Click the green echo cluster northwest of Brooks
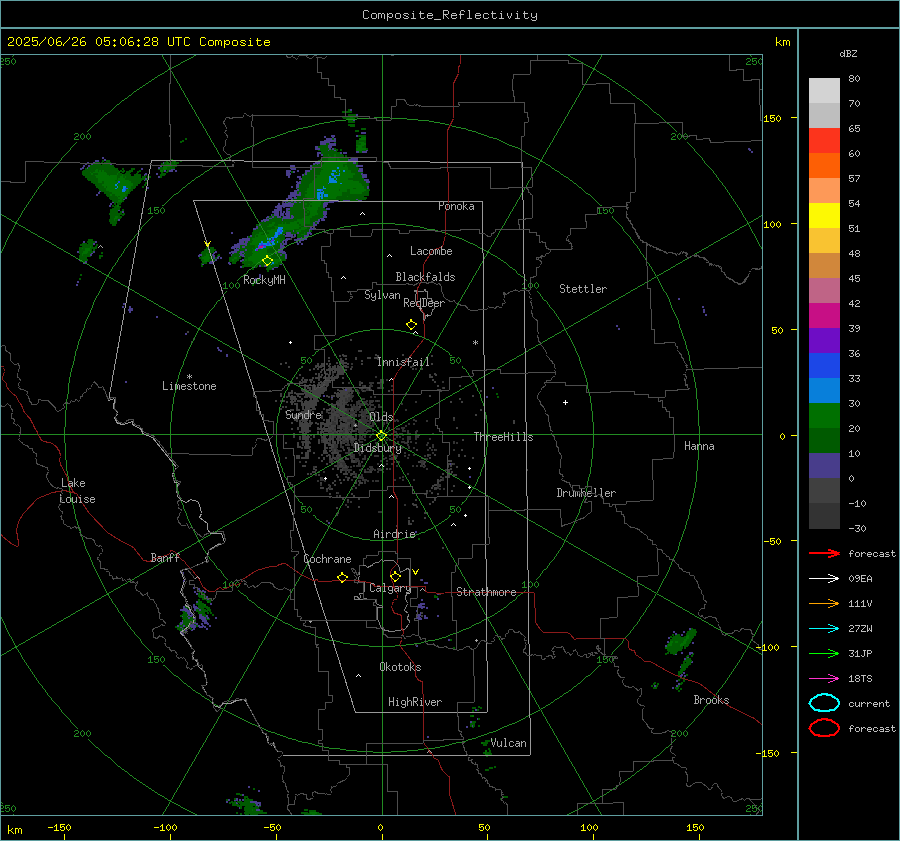 [681, 640]
